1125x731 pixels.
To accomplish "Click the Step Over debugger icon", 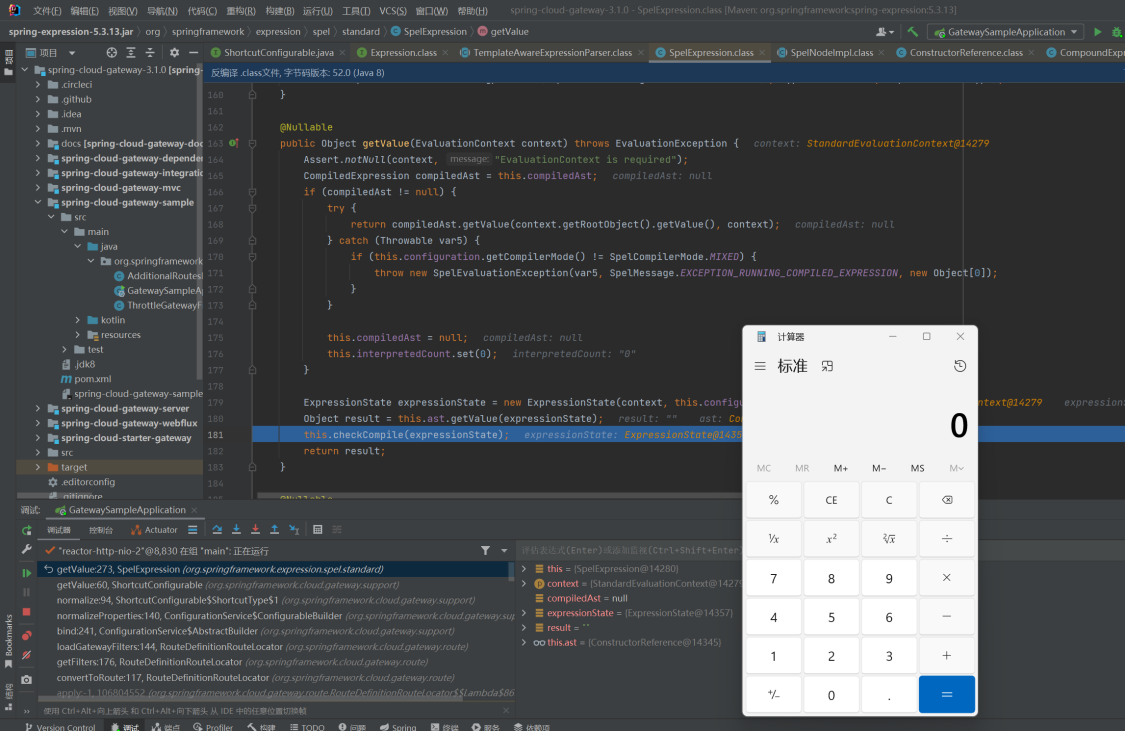I will click(x=217, y=529).
